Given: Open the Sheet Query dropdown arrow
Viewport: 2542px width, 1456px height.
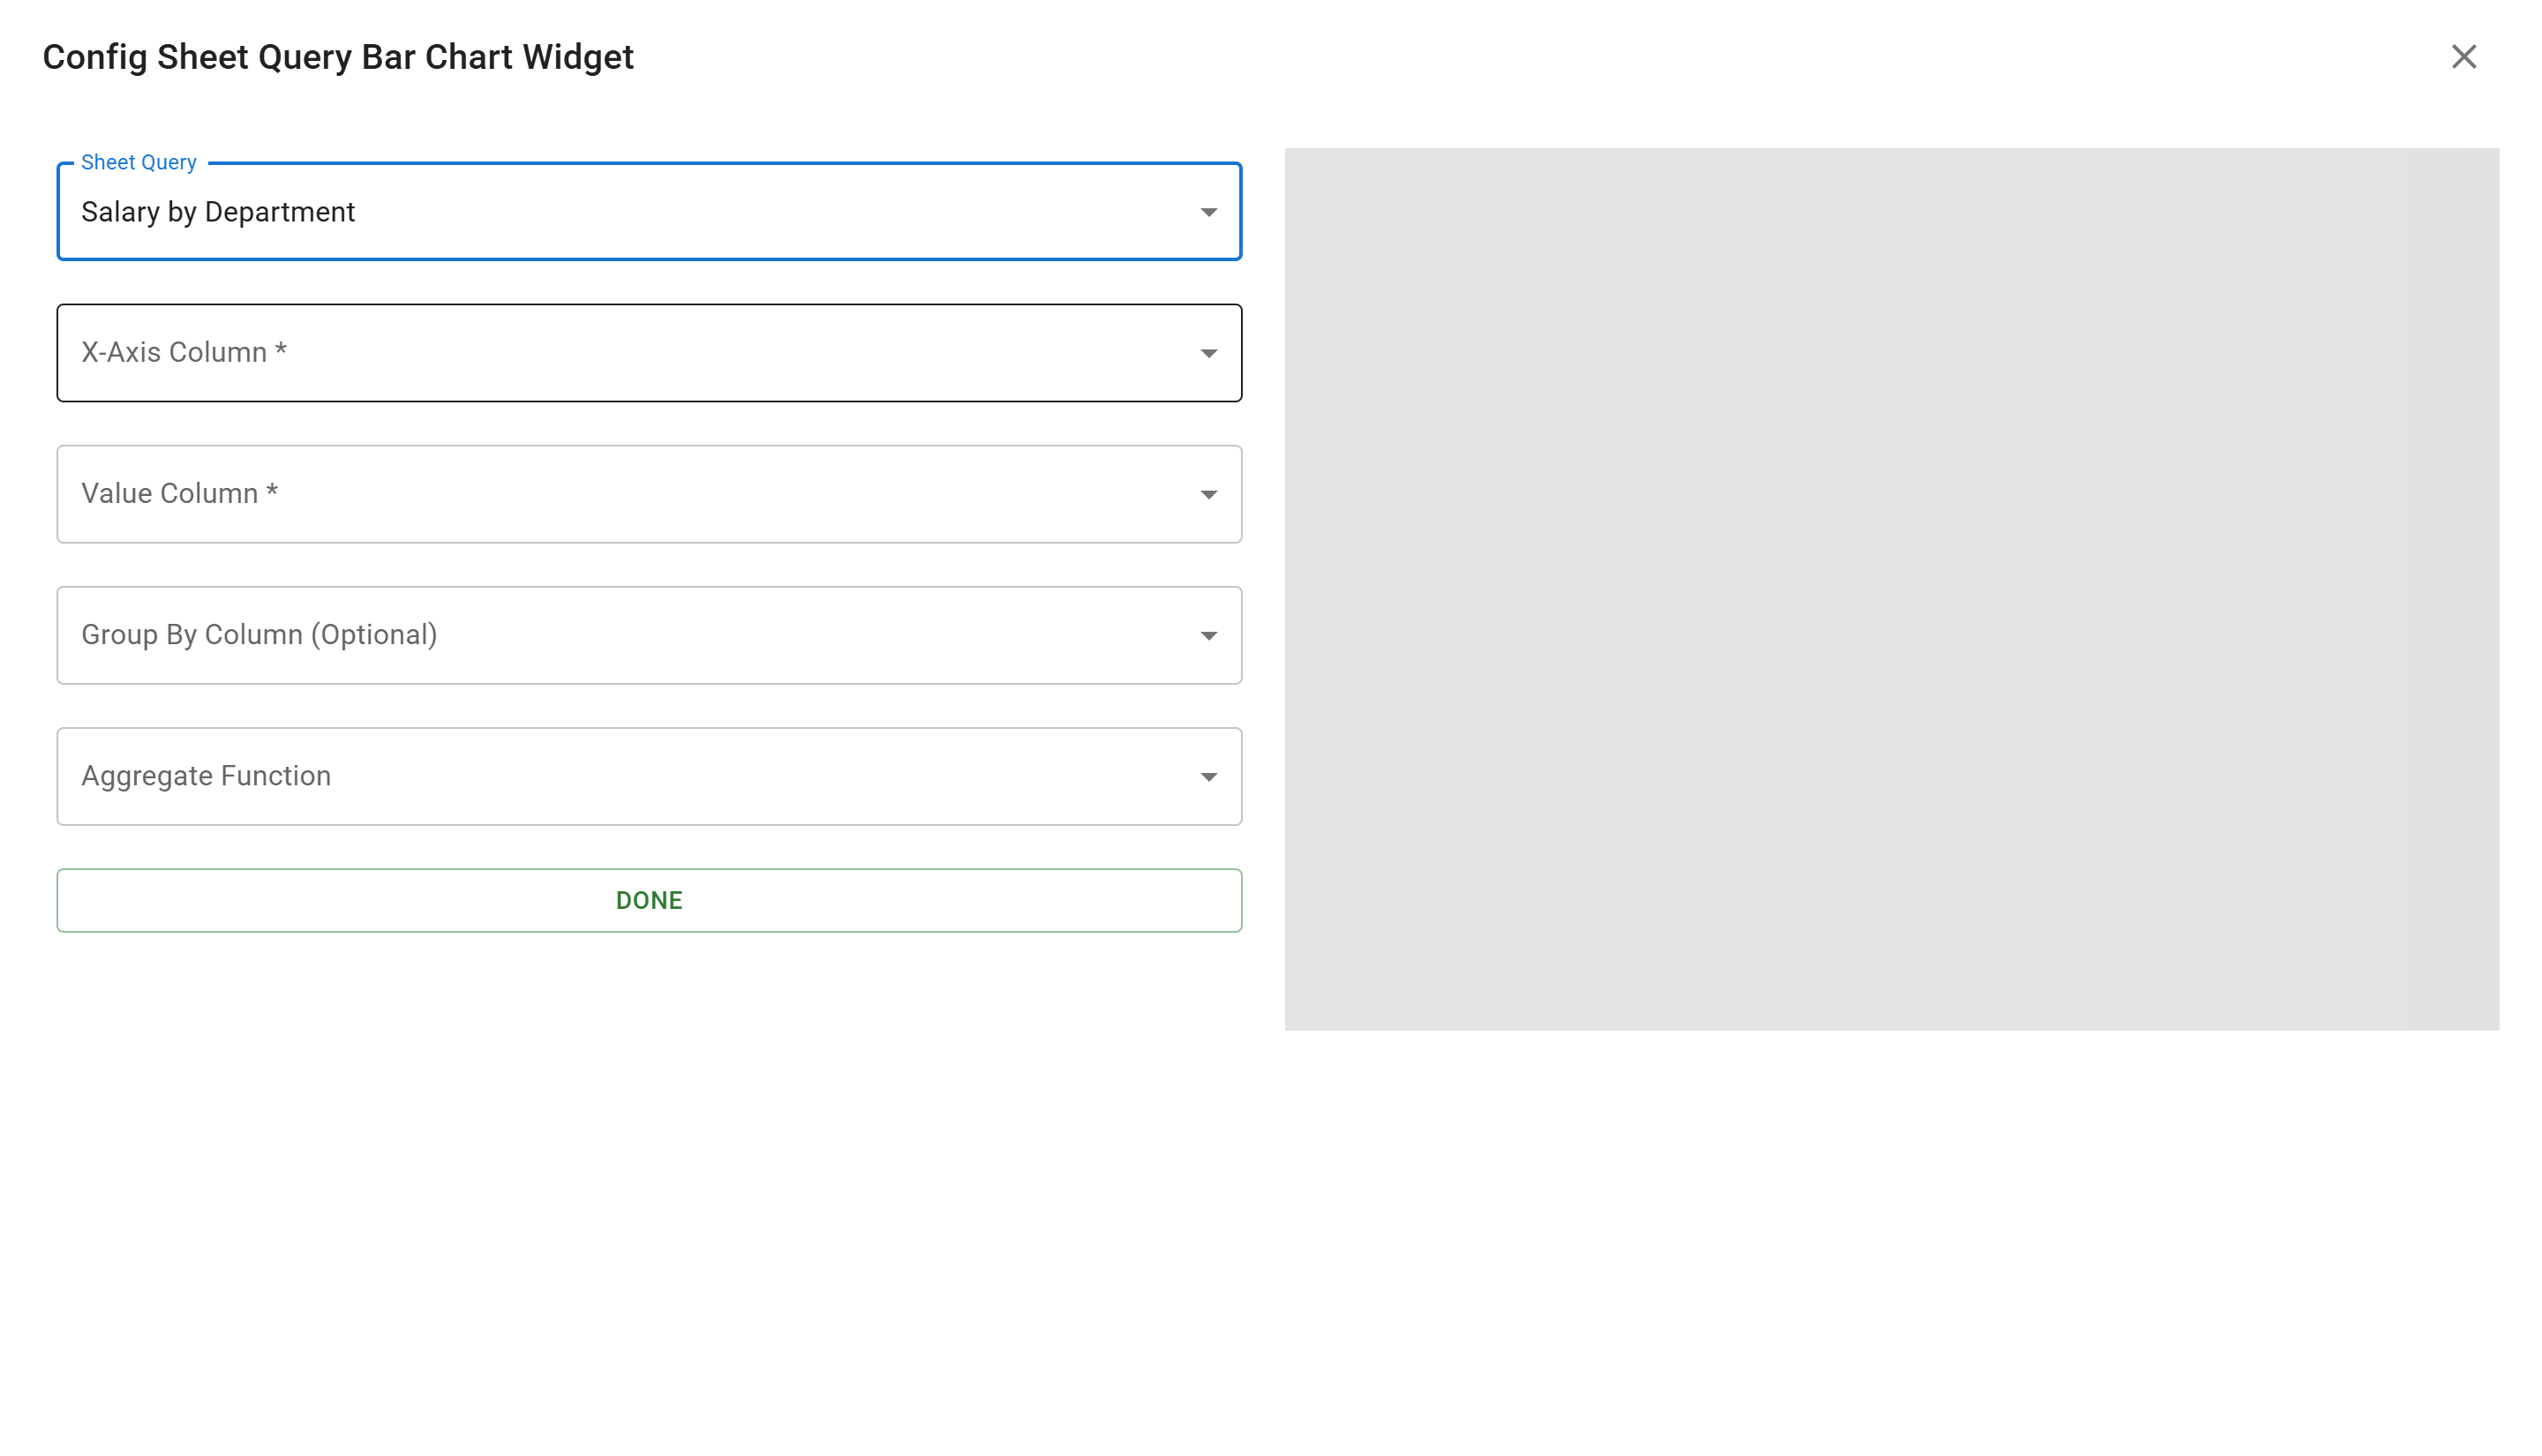Looking at the screenshot, I should click(x=1209, y=212).
